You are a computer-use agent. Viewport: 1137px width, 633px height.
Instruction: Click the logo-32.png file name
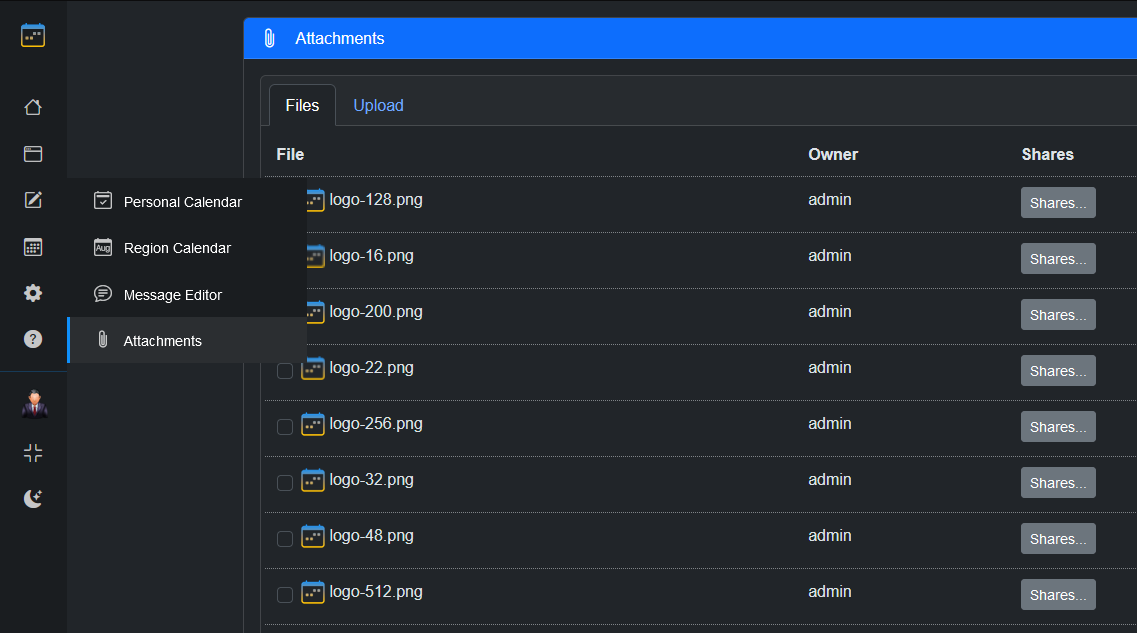point(371,480)
